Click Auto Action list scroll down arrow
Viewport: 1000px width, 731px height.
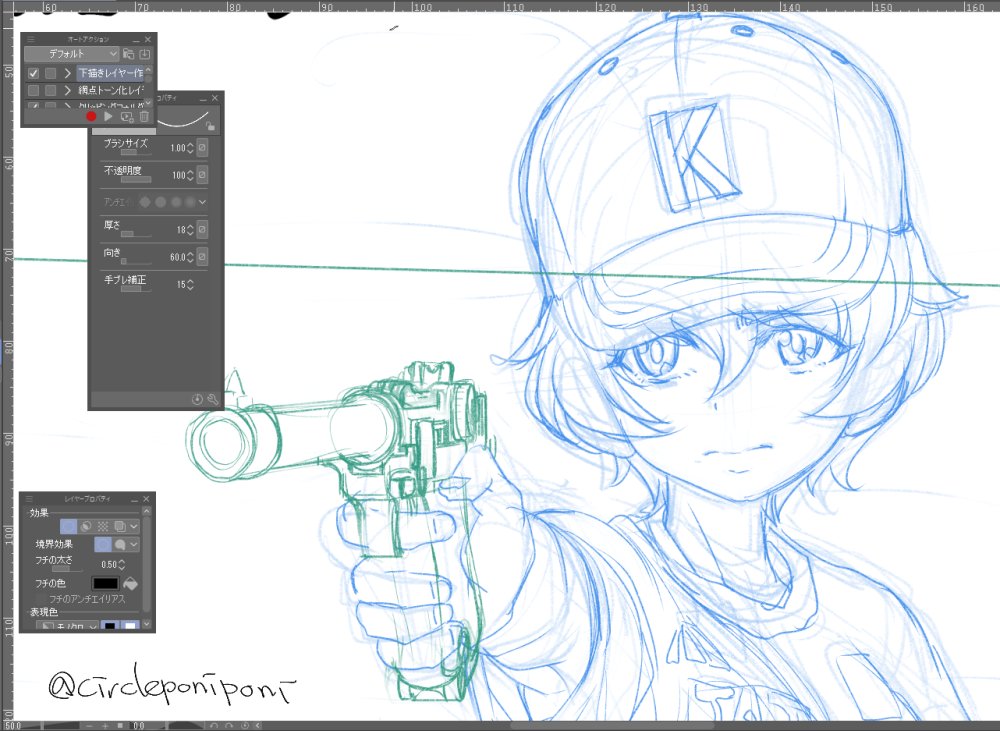(x=149, y=102)
